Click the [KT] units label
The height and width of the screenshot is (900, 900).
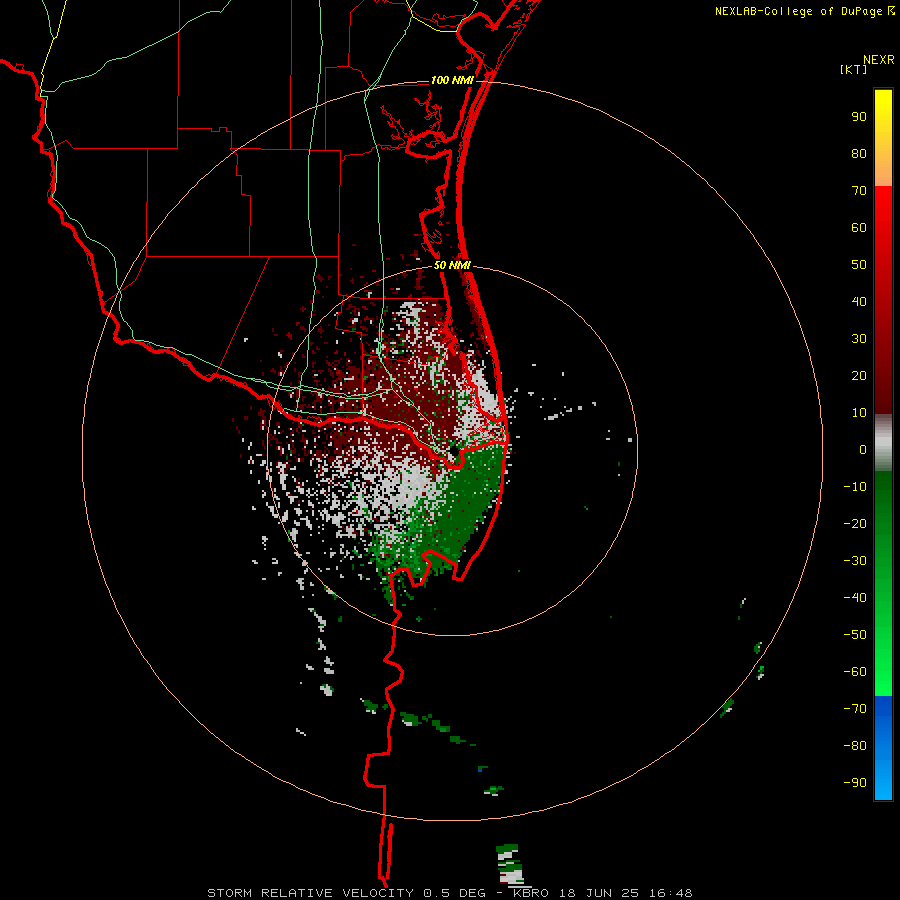tap(854, 69)
